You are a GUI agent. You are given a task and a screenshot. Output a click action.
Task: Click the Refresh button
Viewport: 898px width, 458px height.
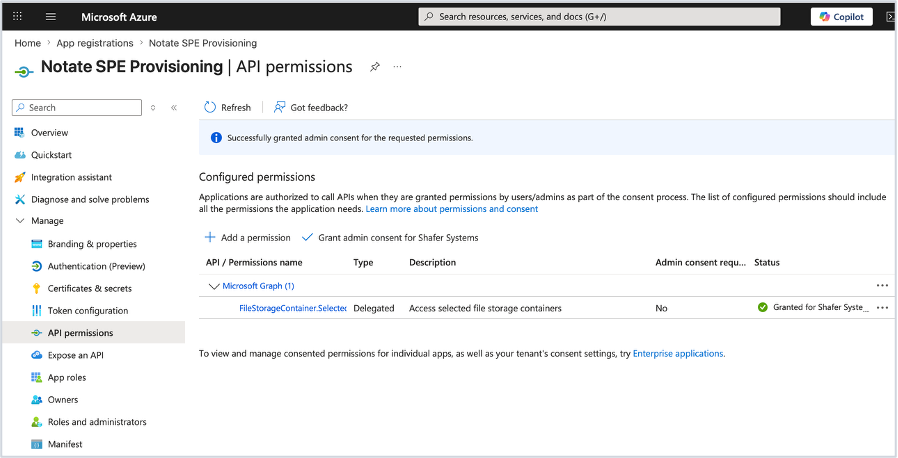(x=227, y=107)
